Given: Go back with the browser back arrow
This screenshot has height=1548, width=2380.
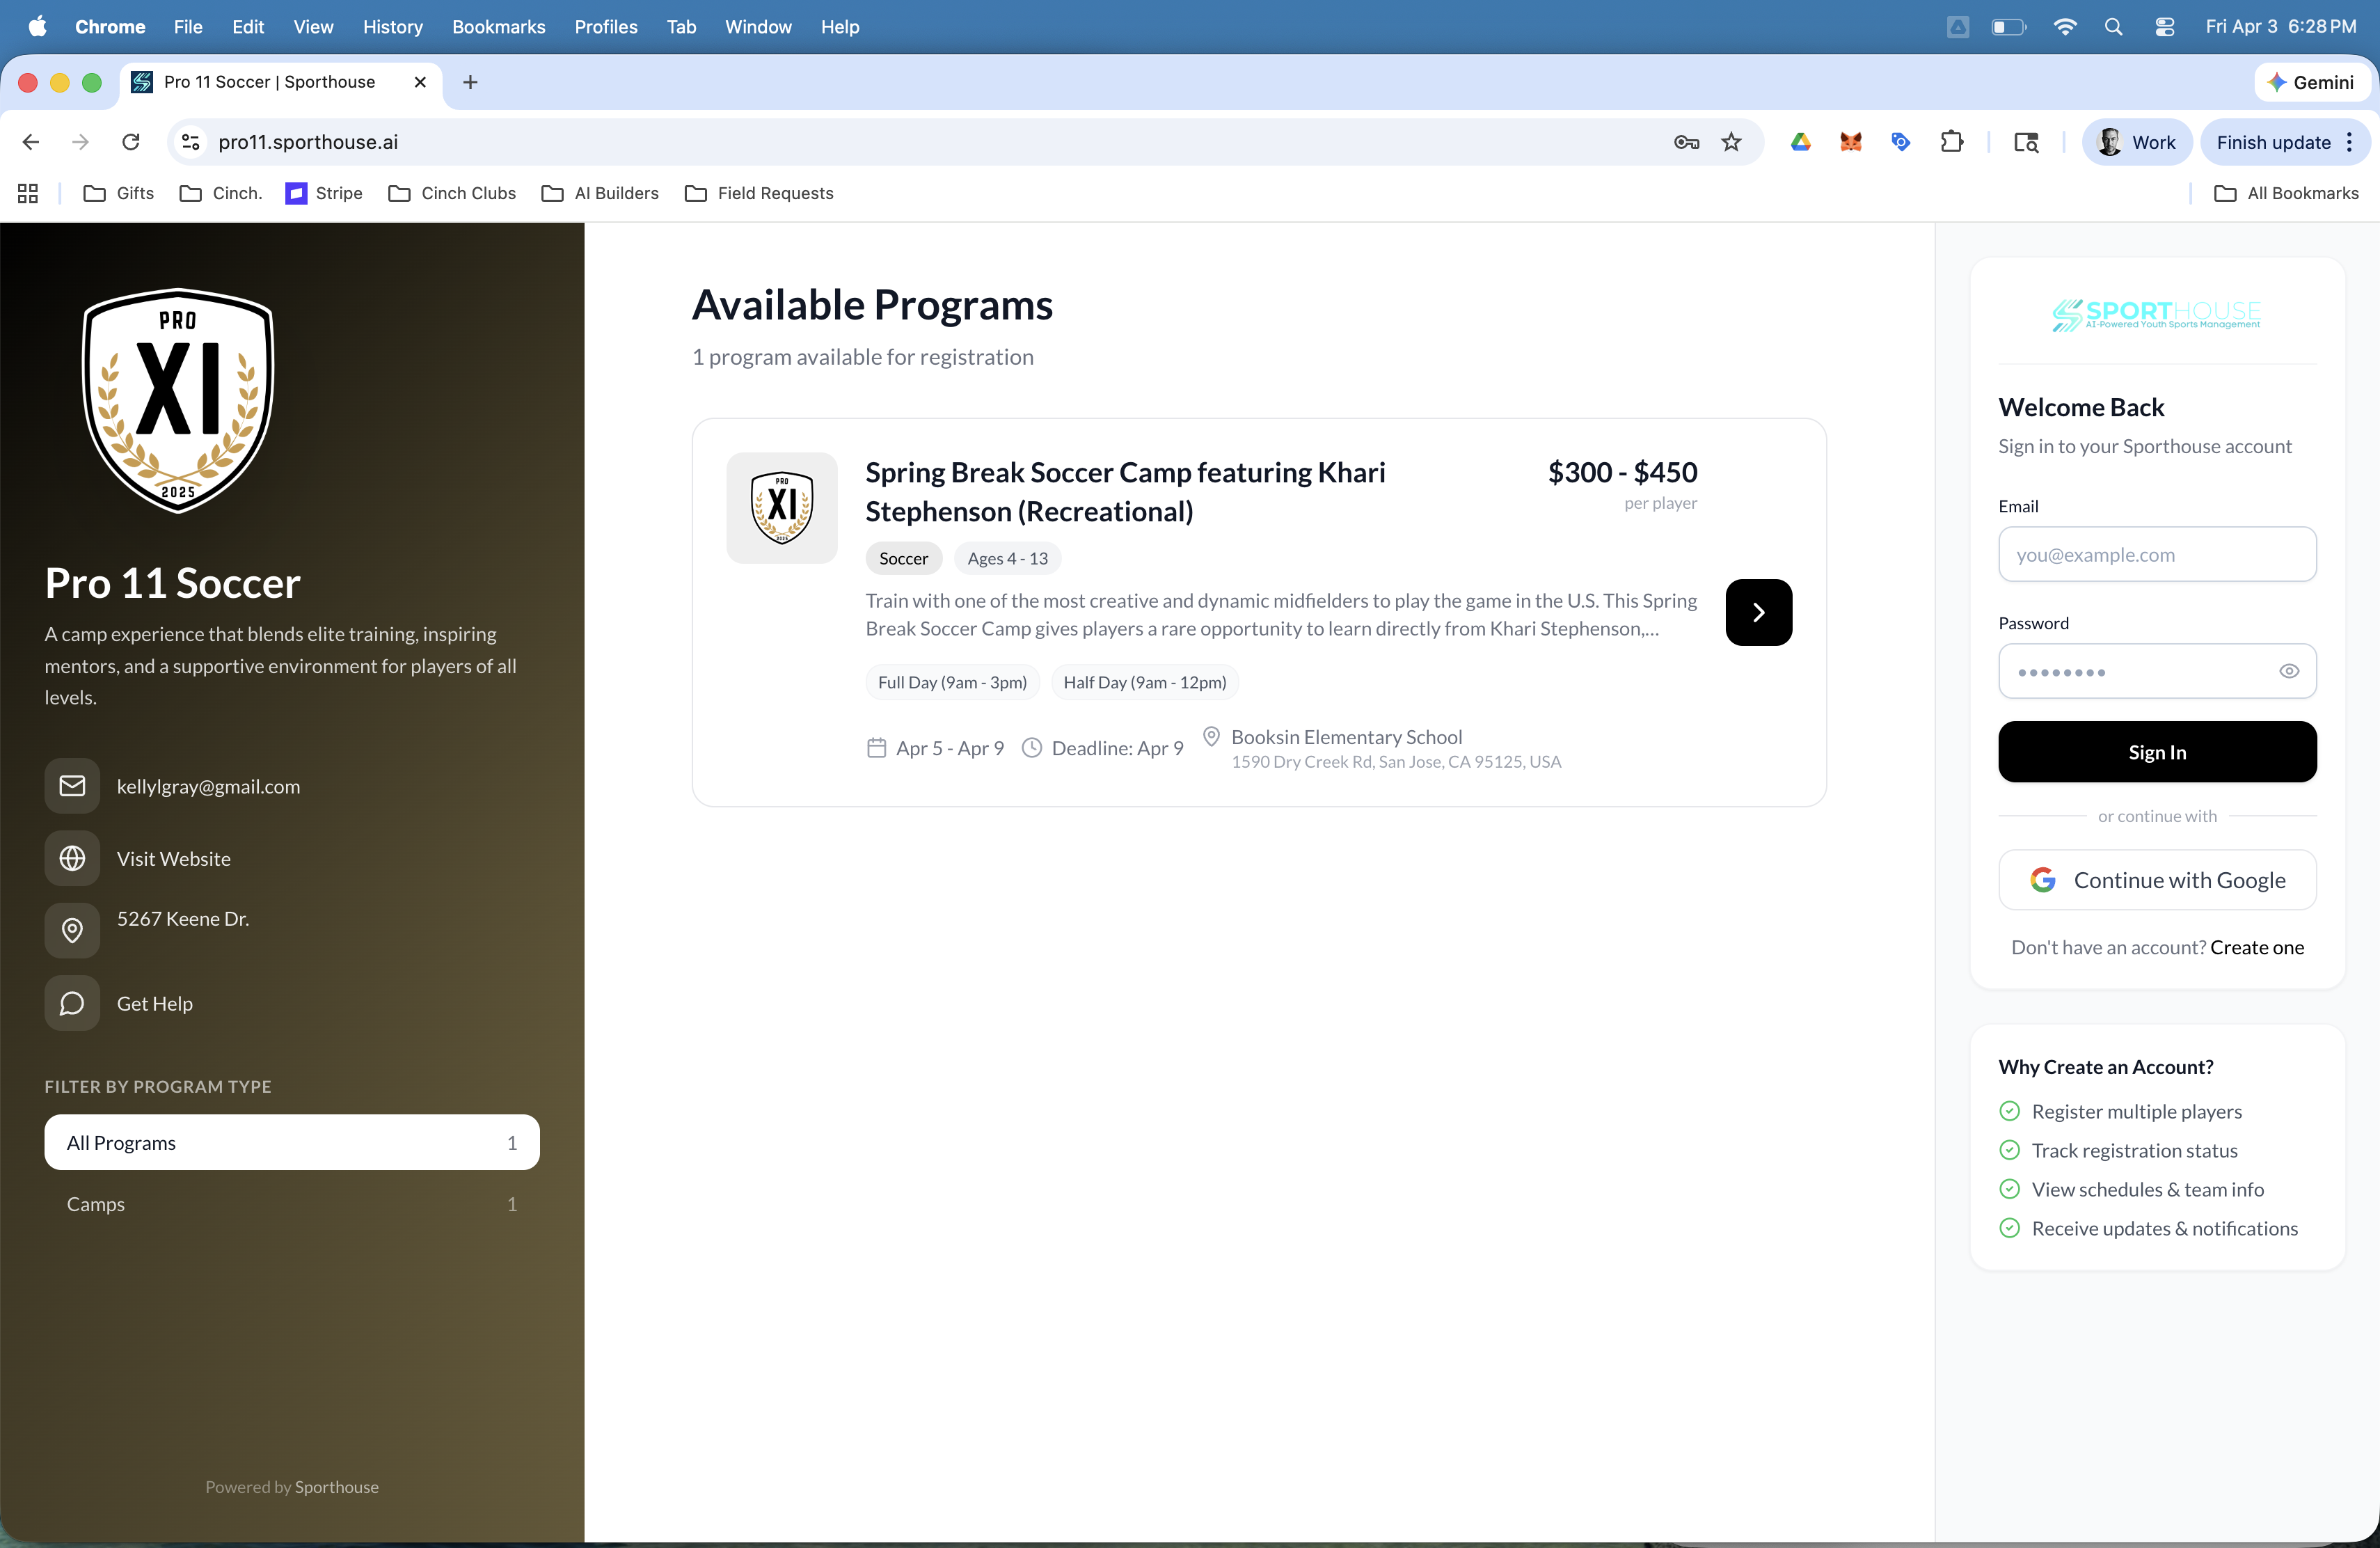Looking at the screenshot, I should (x=31, y=142).
